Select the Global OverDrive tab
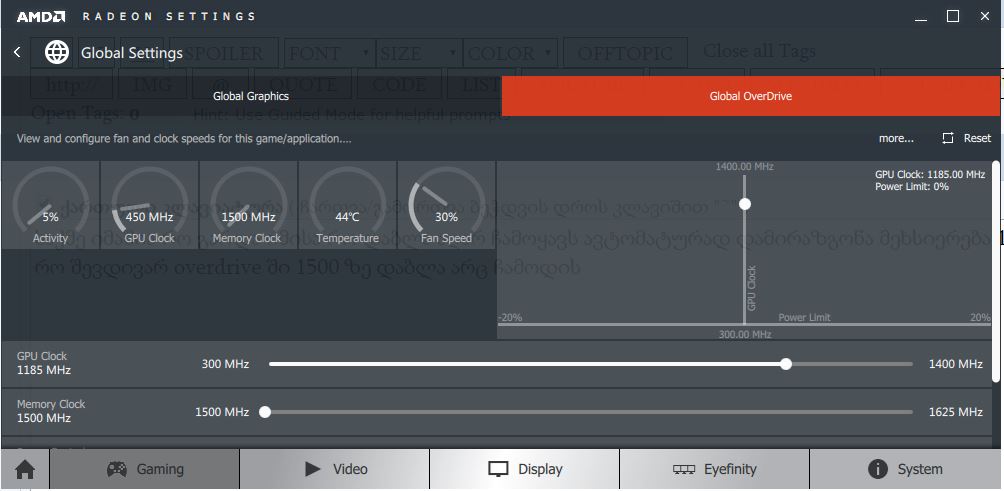Viewport: 1004px width, 491px height. [750, 96]
